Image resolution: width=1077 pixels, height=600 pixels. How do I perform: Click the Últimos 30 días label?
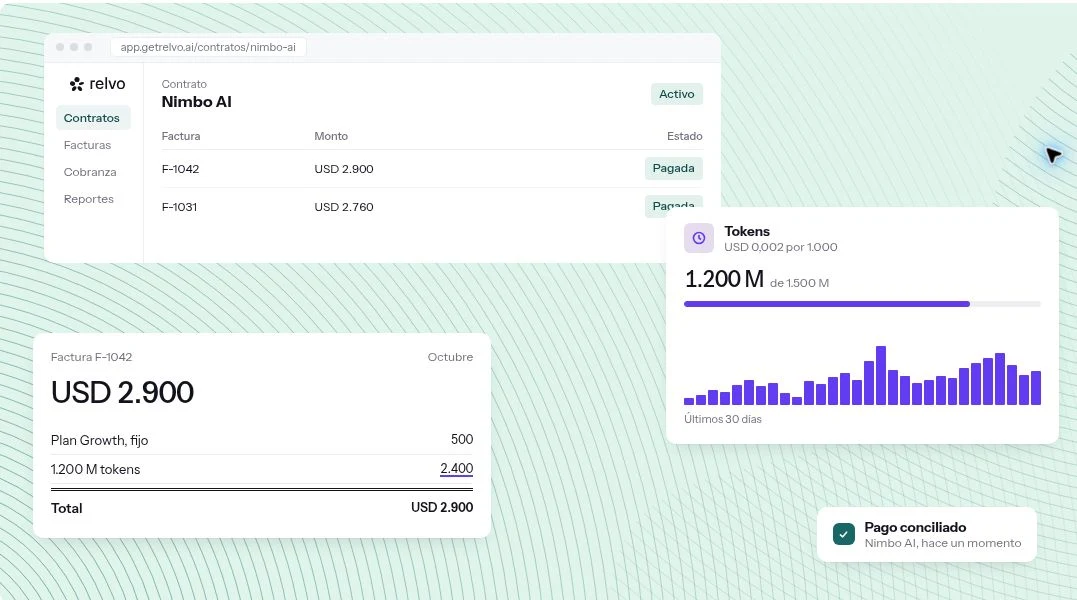click(723, 419)
